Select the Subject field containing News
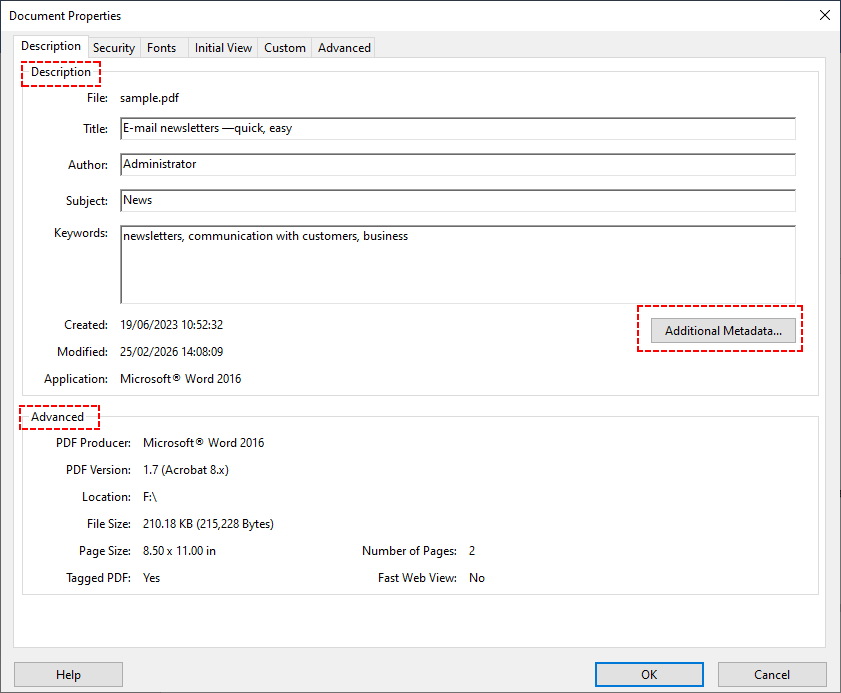 tap(457, 200)
